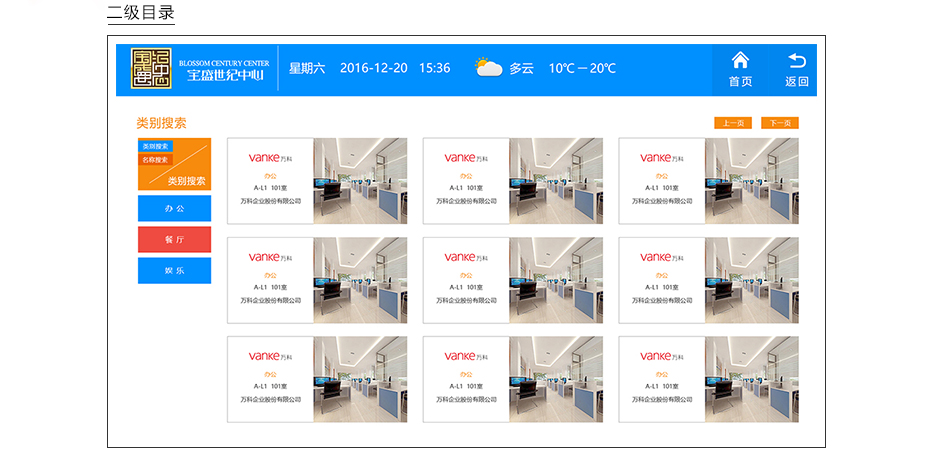Click the Blossom Century Center logo
The width and height of the screenshot is (942, 460).
pos(152,69)
